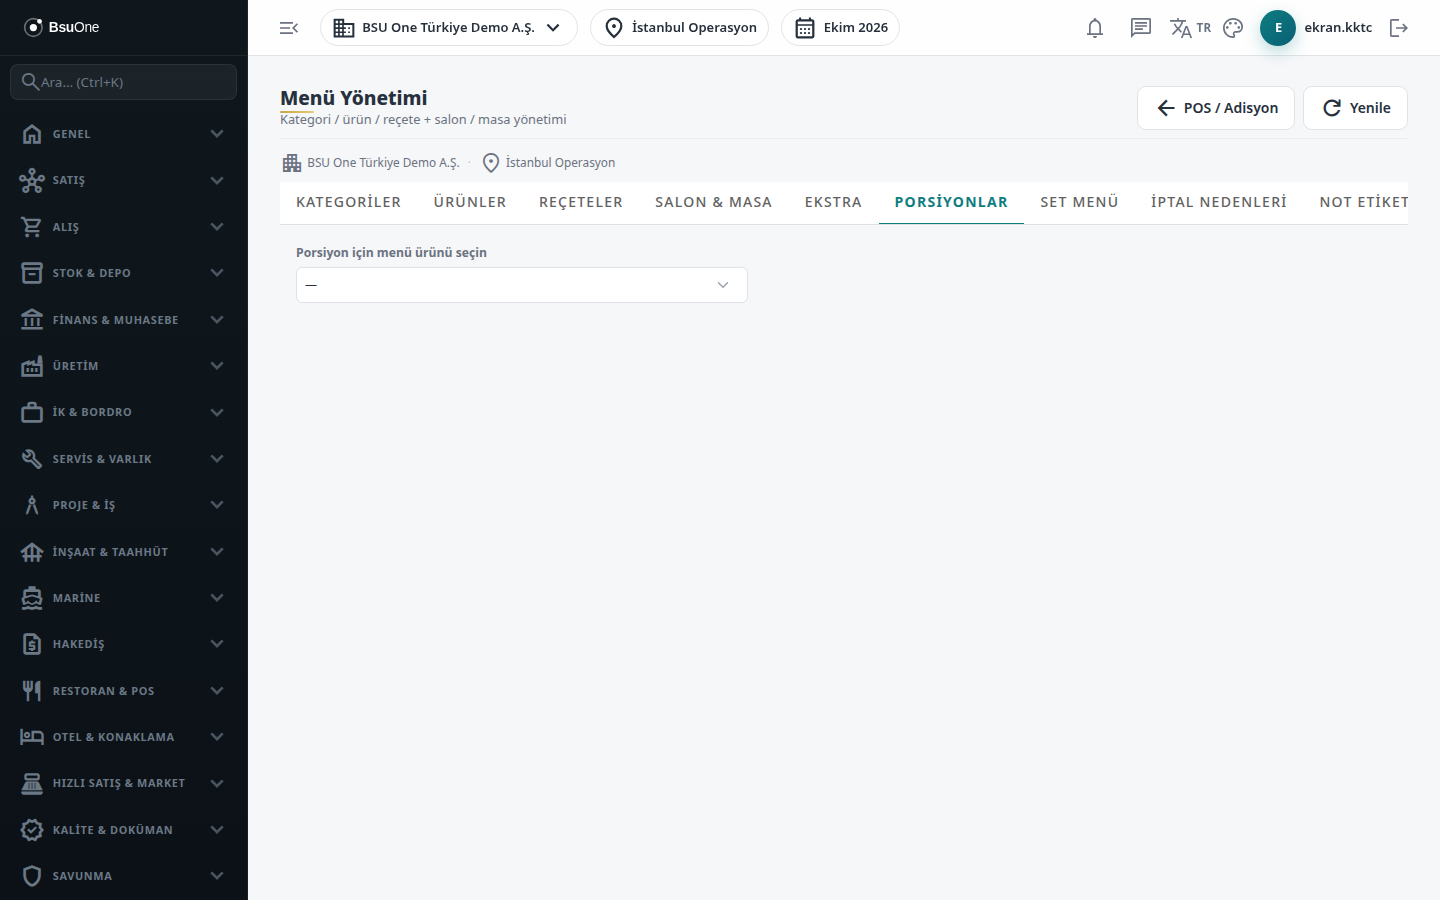Expand the Kalite & Doküman chevron

coord(217,830)
